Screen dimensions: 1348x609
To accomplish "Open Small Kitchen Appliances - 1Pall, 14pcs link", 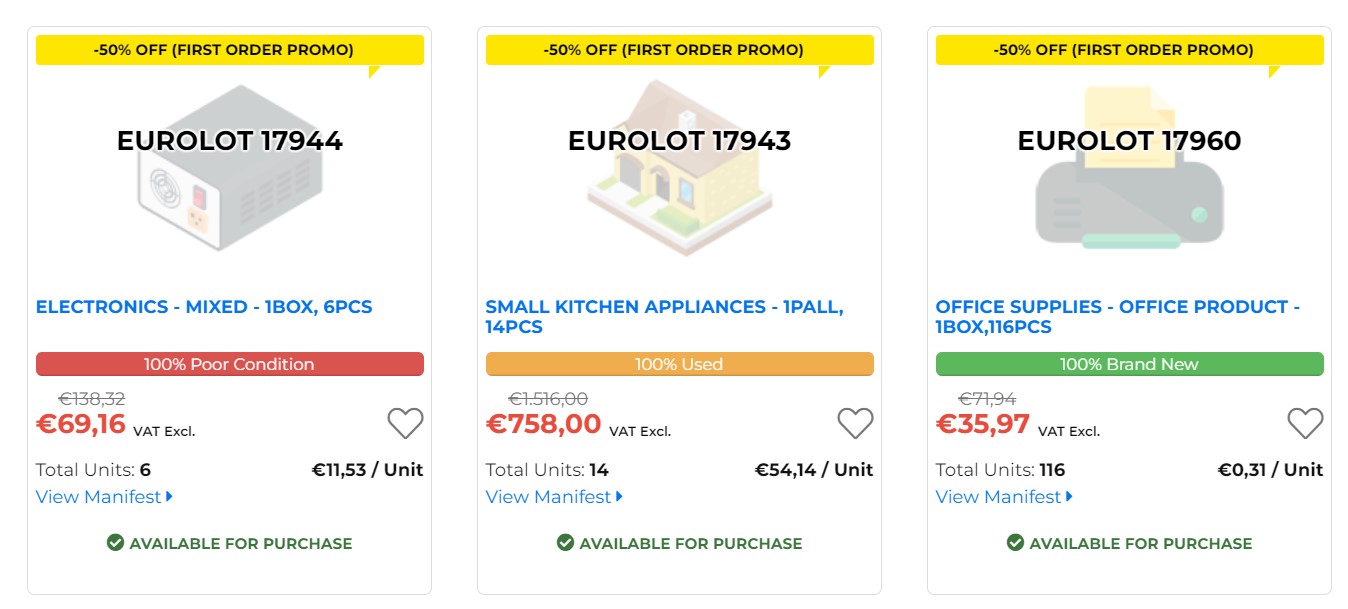I will pyautogui.click(x=664, y=316).
